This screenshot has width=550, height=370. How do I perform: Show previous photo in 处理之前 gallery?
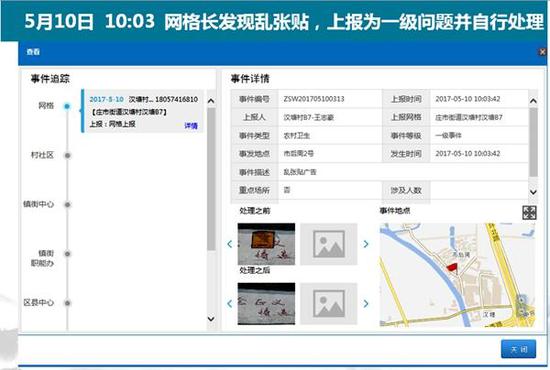click(x=230, y=244)
